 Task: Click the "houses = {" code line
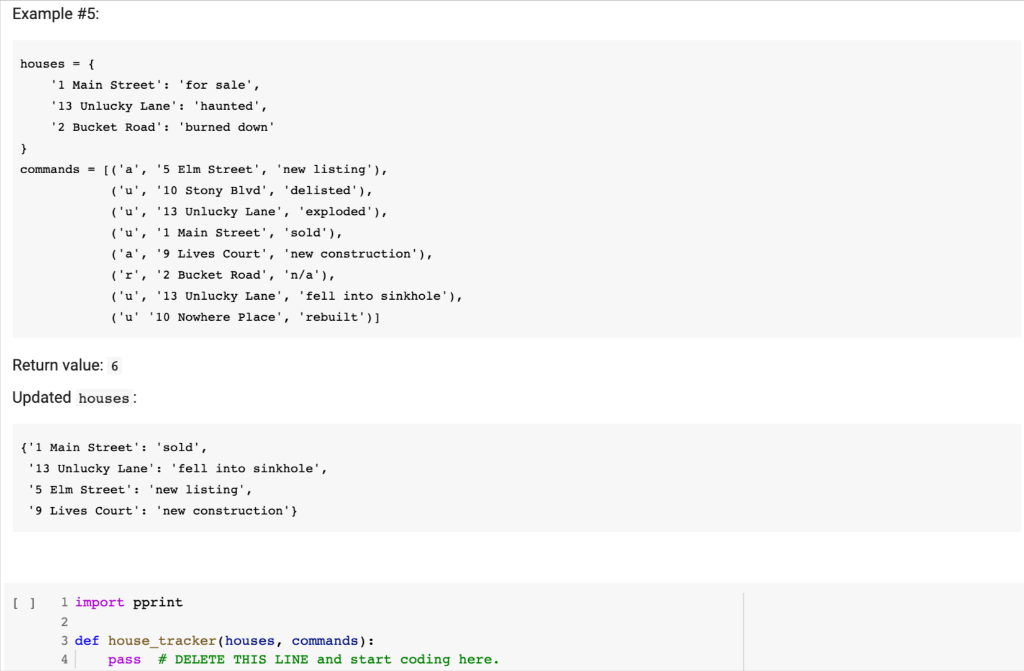click(x=57, y=64)
